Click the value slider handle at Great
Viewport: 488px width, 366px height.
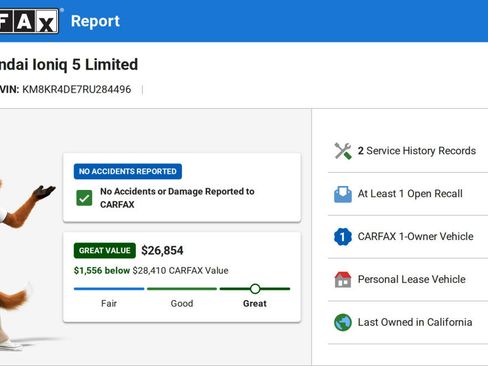[255, 289]
